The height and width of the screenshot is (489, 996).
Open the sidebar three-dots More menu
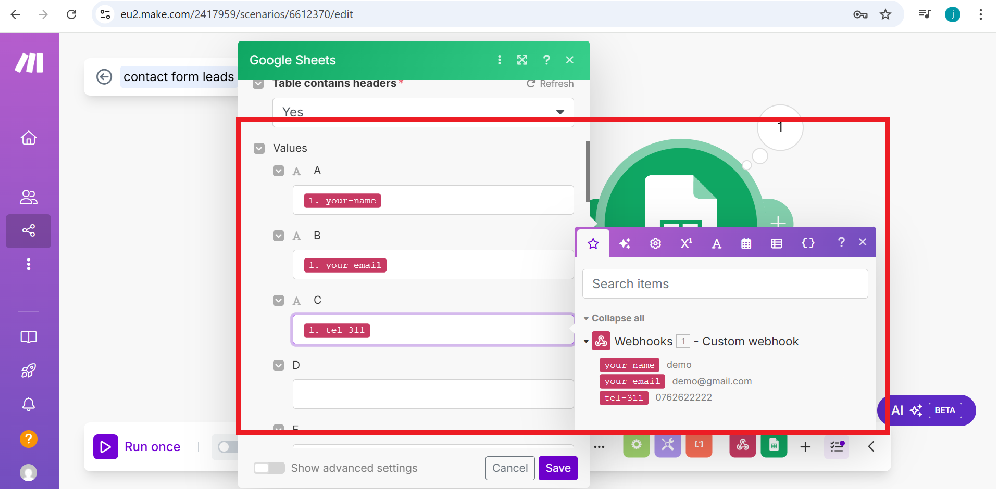[29, 264]
